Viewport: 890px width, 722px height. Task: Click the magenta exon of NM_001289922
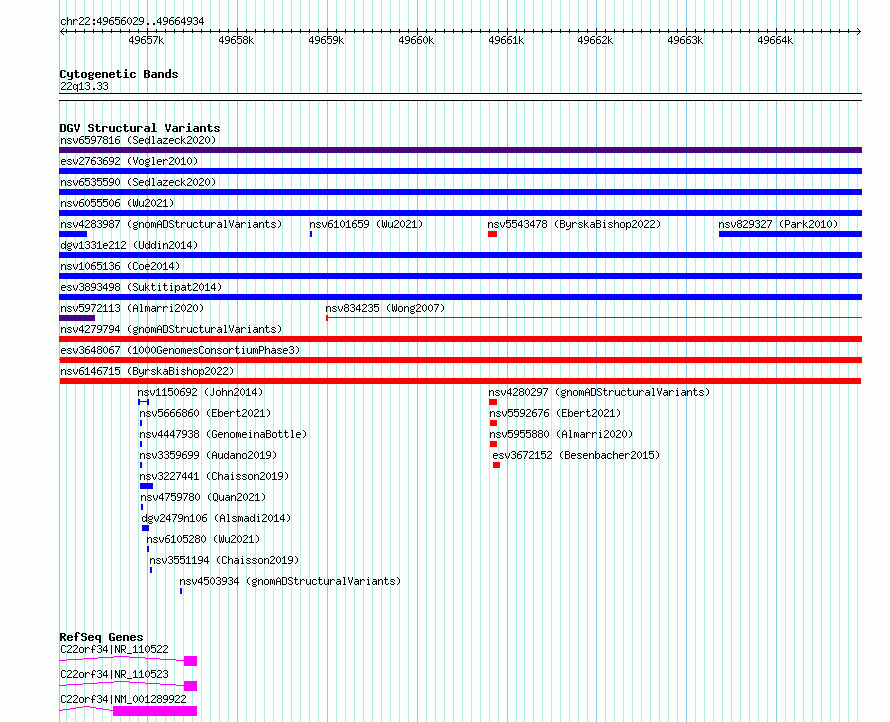155,711
